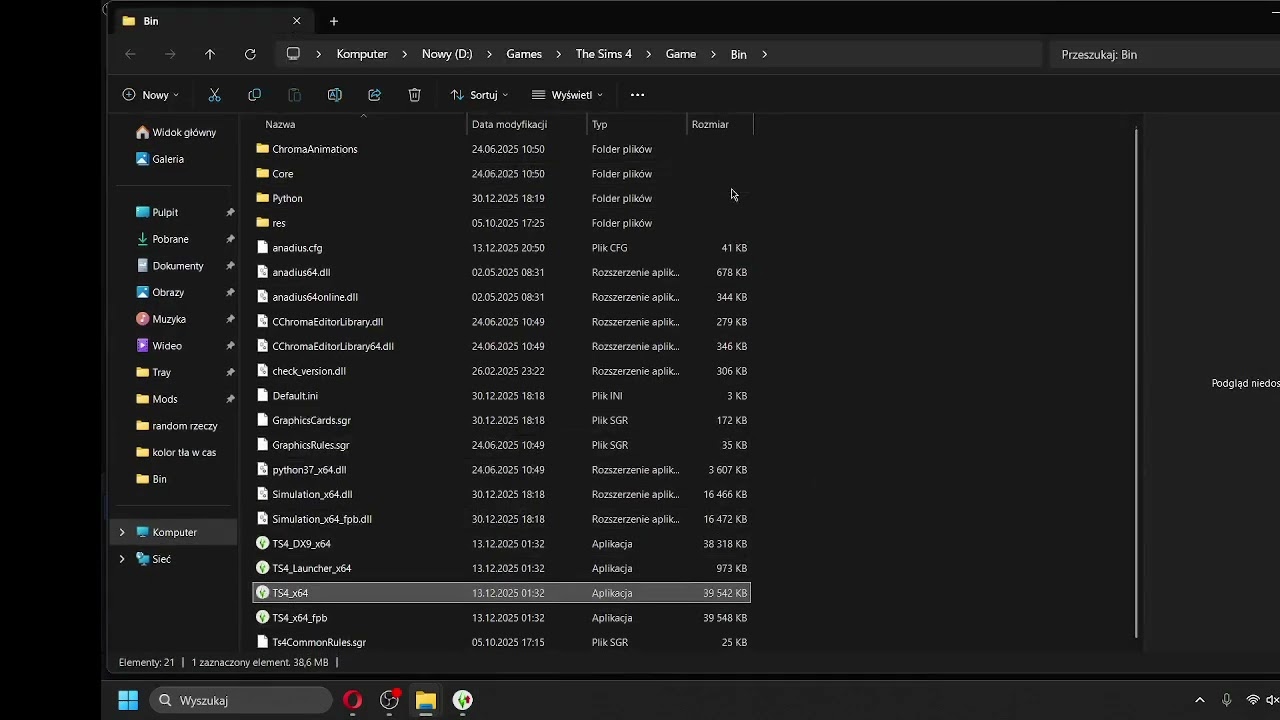Image resolution: width=1280 pixels, height=720 pixels.
Task: Click the Sims 4 icon in taskbar
Action: point(463,700)
